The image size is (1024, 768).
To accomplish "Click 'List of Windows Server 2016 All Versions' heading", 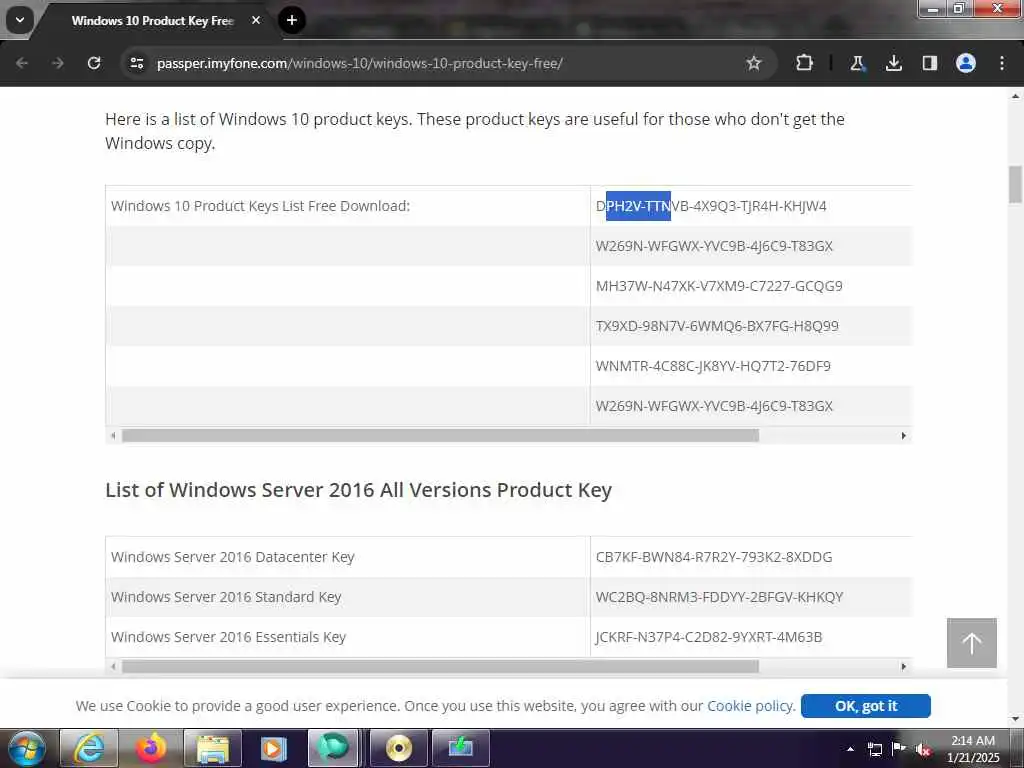I will click(x=359, y=490).
